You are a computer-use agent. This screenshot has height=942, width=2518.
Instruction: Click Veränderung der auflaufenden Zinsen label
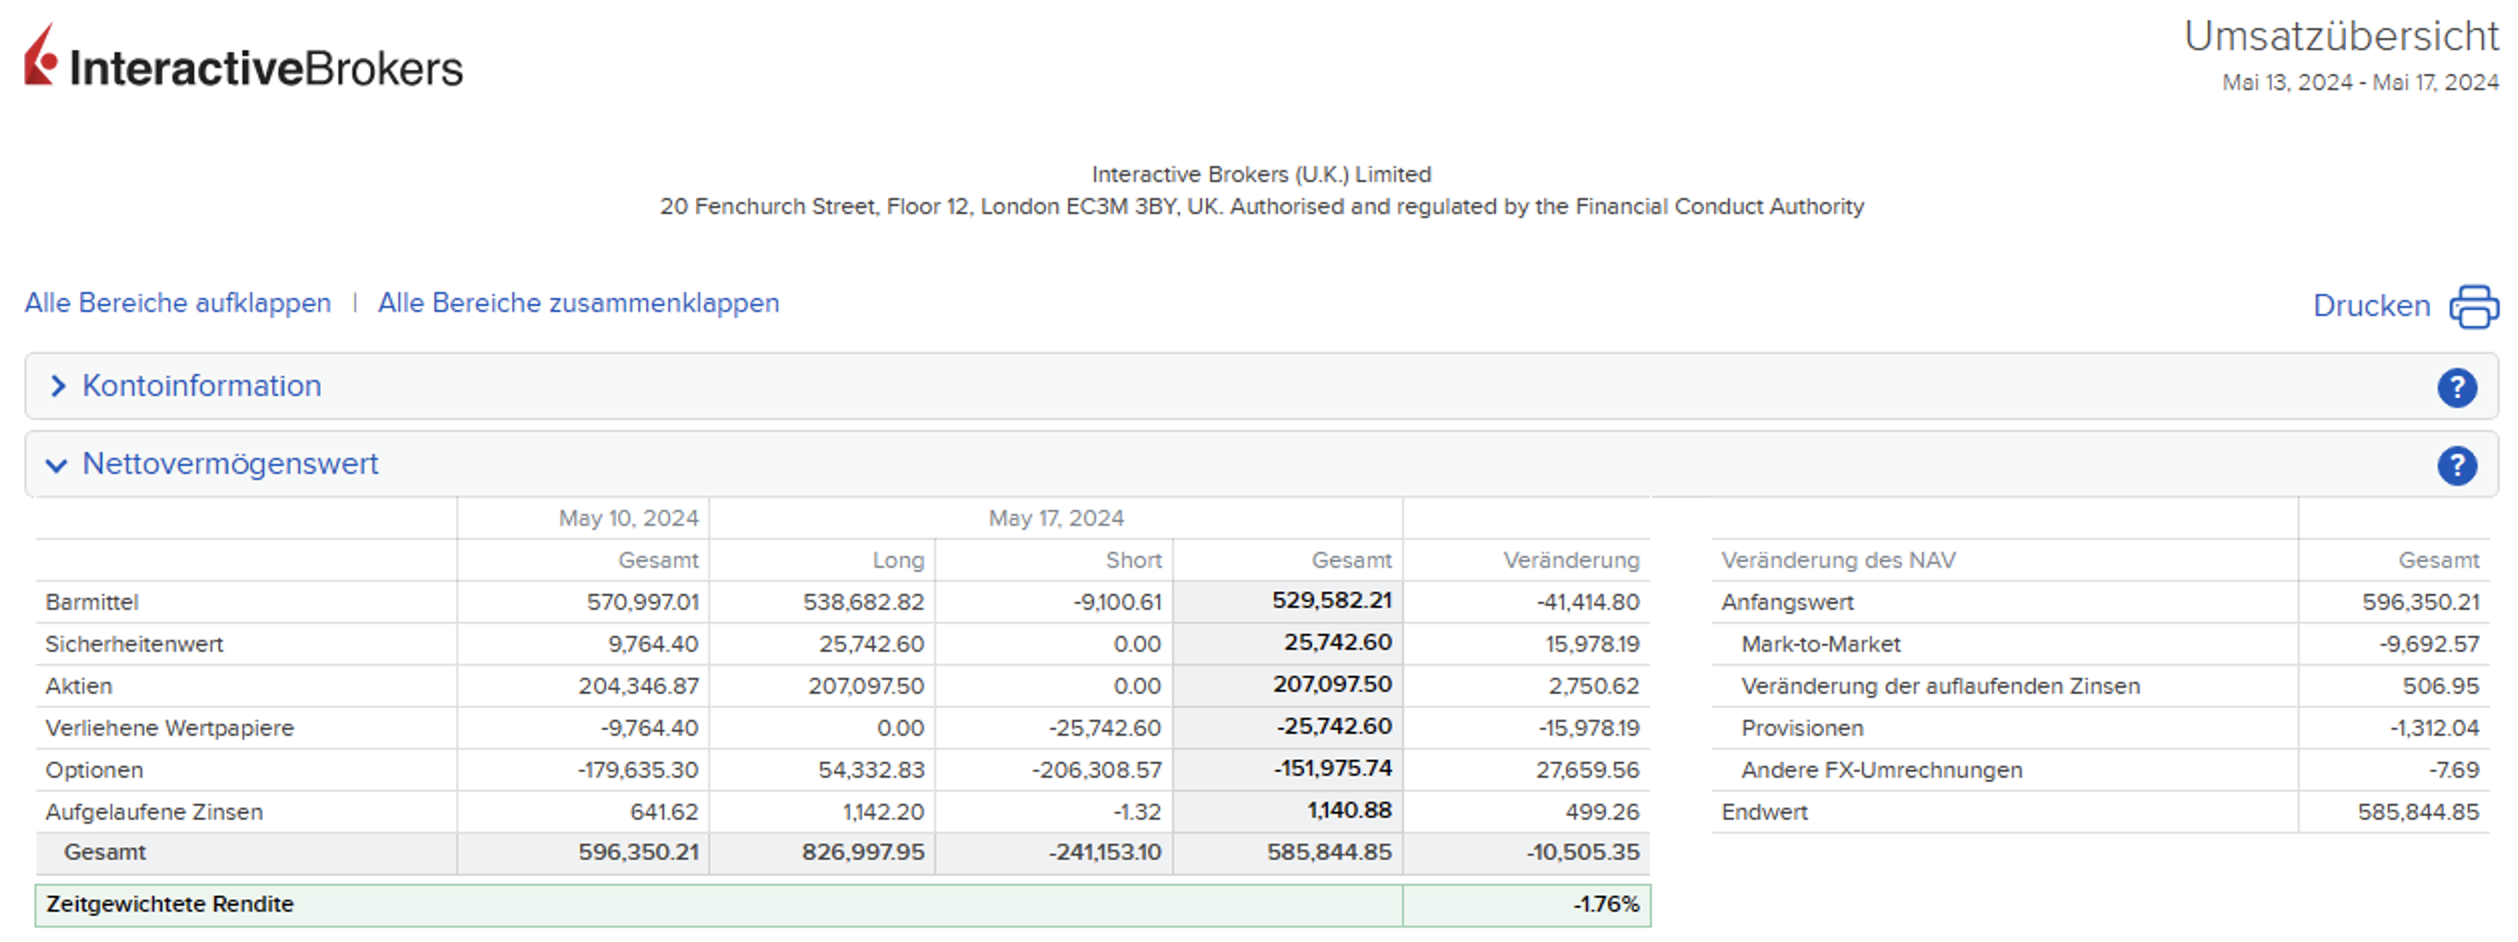click(1940, 686)
